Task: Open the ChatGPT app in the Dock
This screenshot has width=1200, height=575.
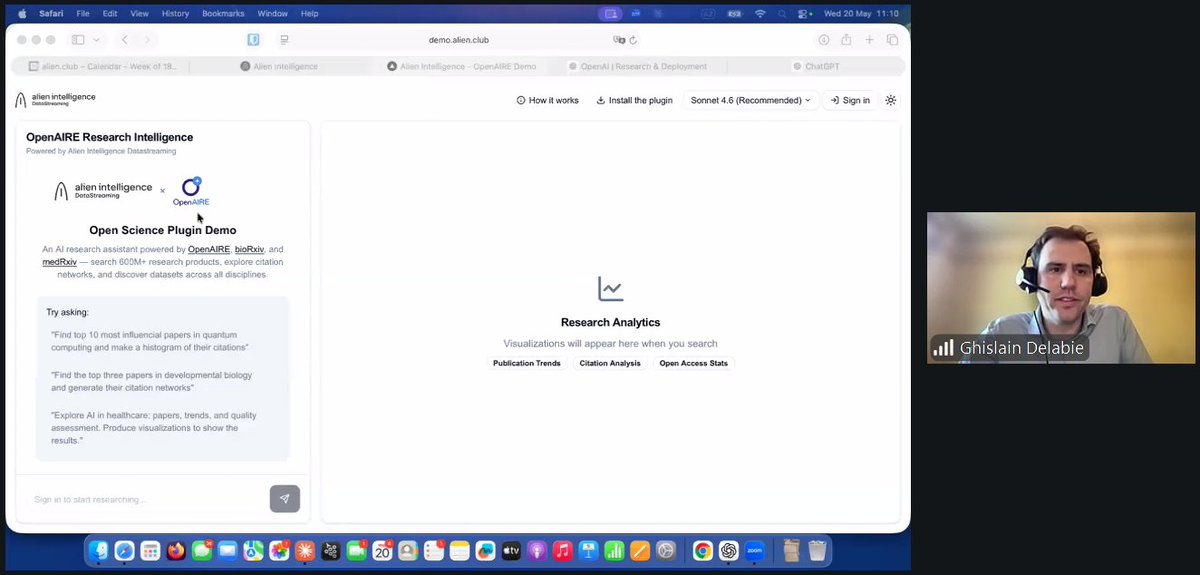Action: click(729, 550)
